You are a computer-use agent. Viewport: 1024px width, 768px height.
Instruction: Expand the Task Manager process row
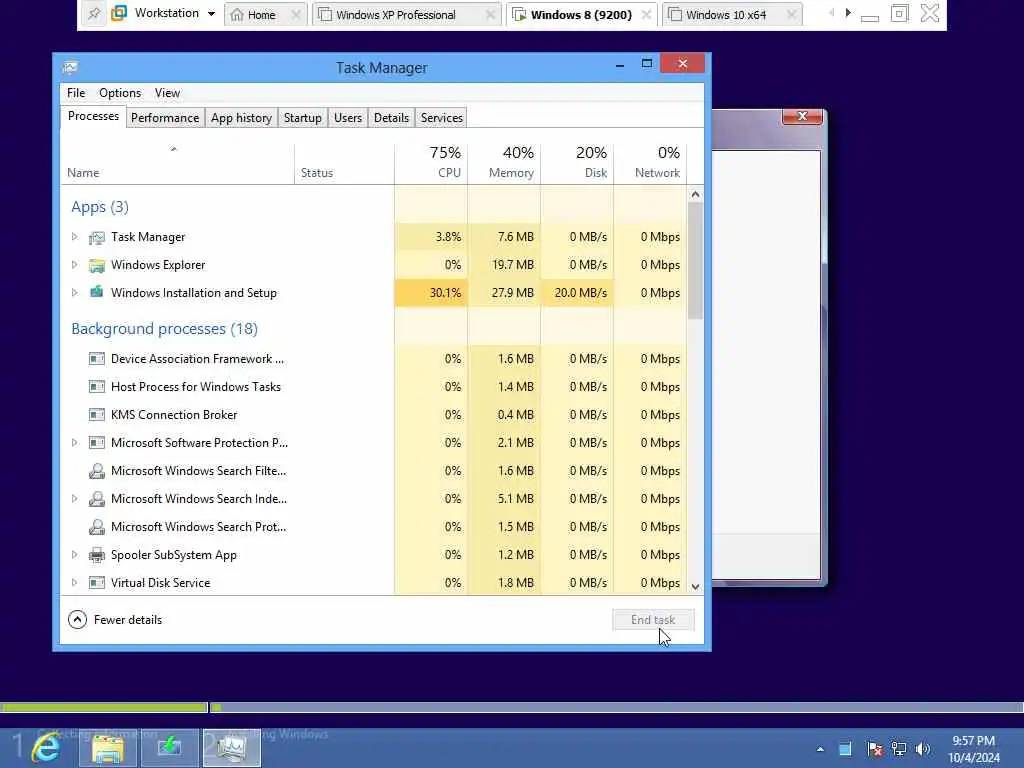pyautogui.click(x=74, y=237)
